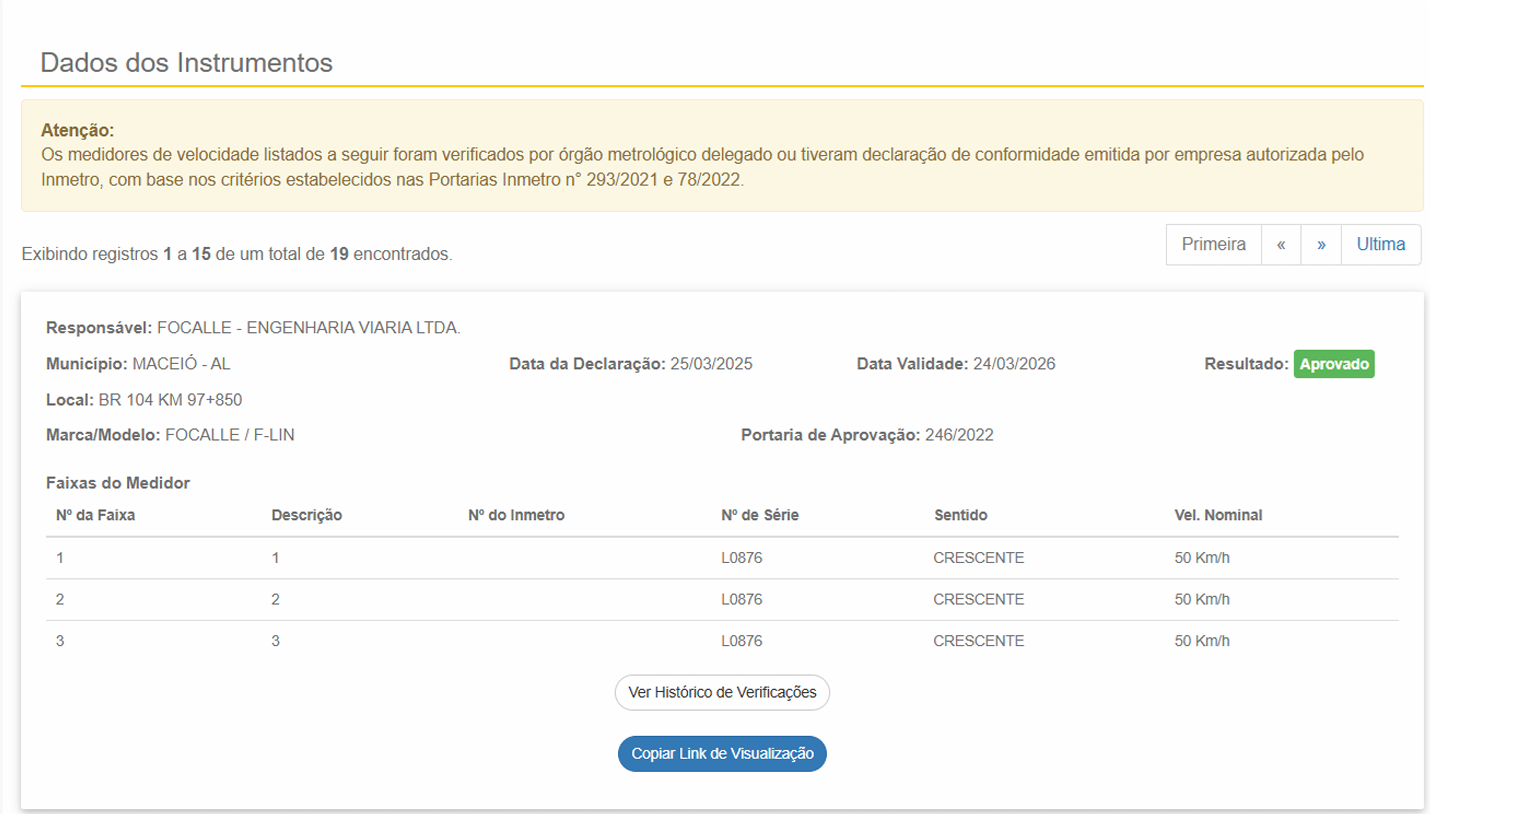
Task: Click 50 Km/h in lane 1 row
Action: (1202, 558)
